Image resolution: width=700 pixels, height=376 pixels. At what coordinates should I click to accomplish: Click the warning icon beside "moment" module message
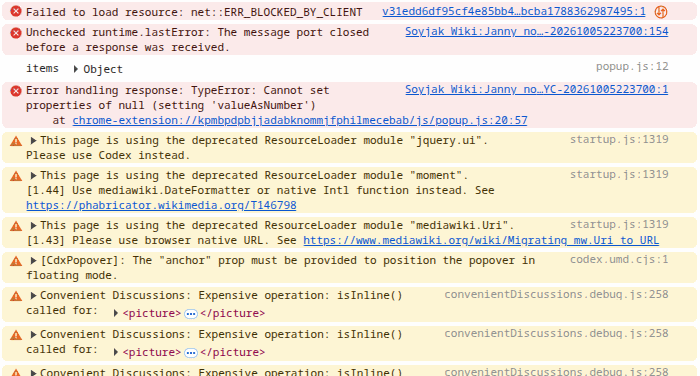[x=16, y=176]
